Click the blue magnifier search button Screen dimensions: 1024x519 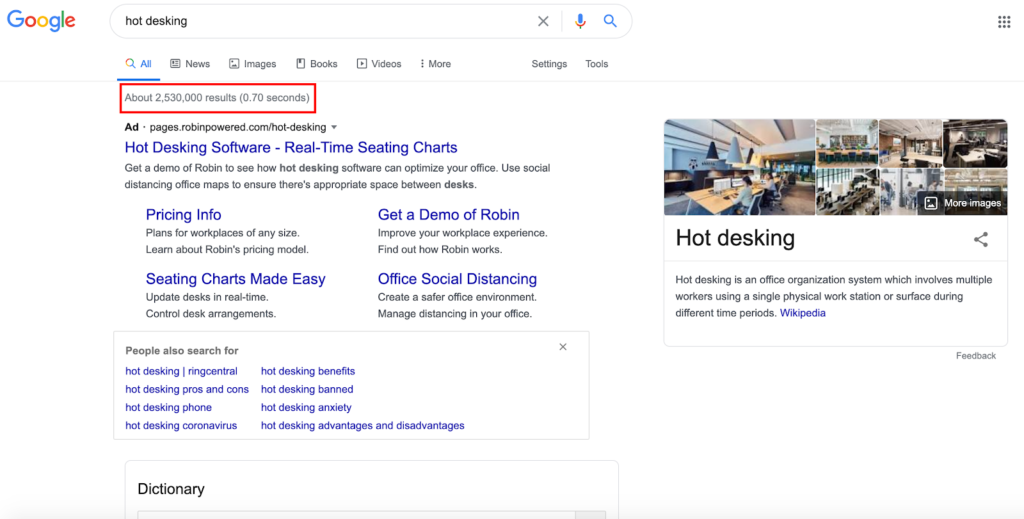click(x=610, y=21)
